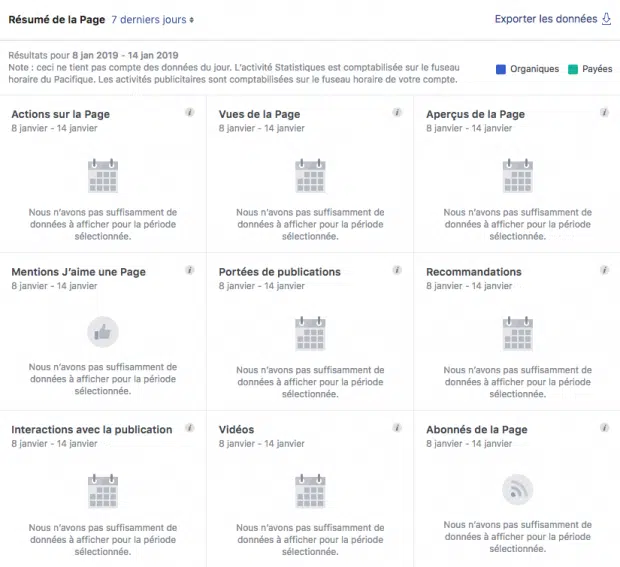Click the calendar icon in the Vidéos card
Screen dimensions: 620x567
click(x=310, y=491)
